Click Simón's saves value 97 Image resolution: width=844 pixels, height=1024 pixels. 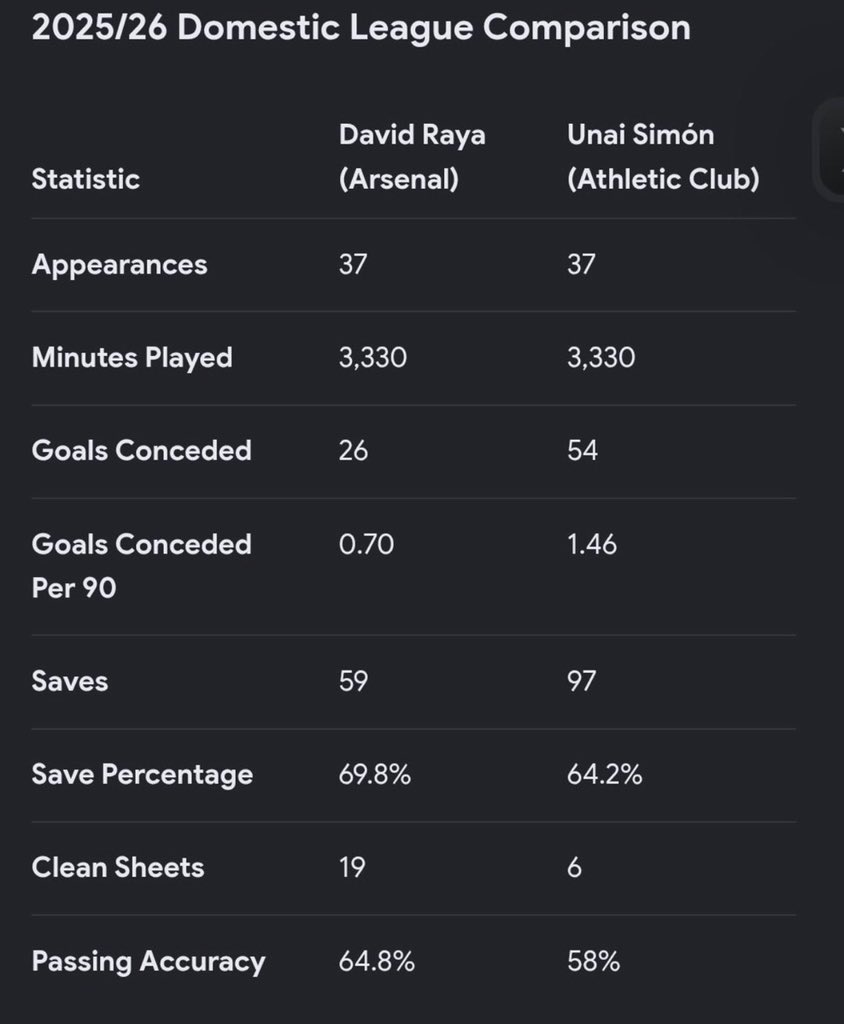[581, 681]
